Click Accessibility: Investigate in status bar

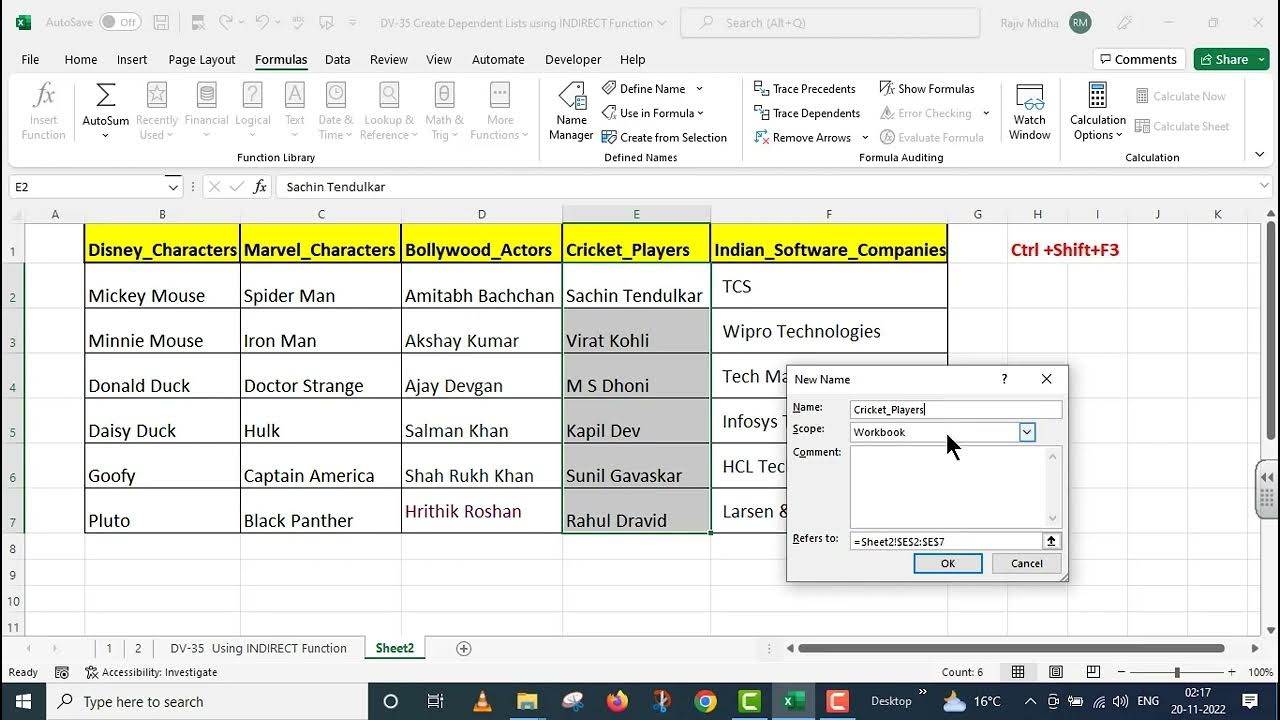(x=151, y=672)
